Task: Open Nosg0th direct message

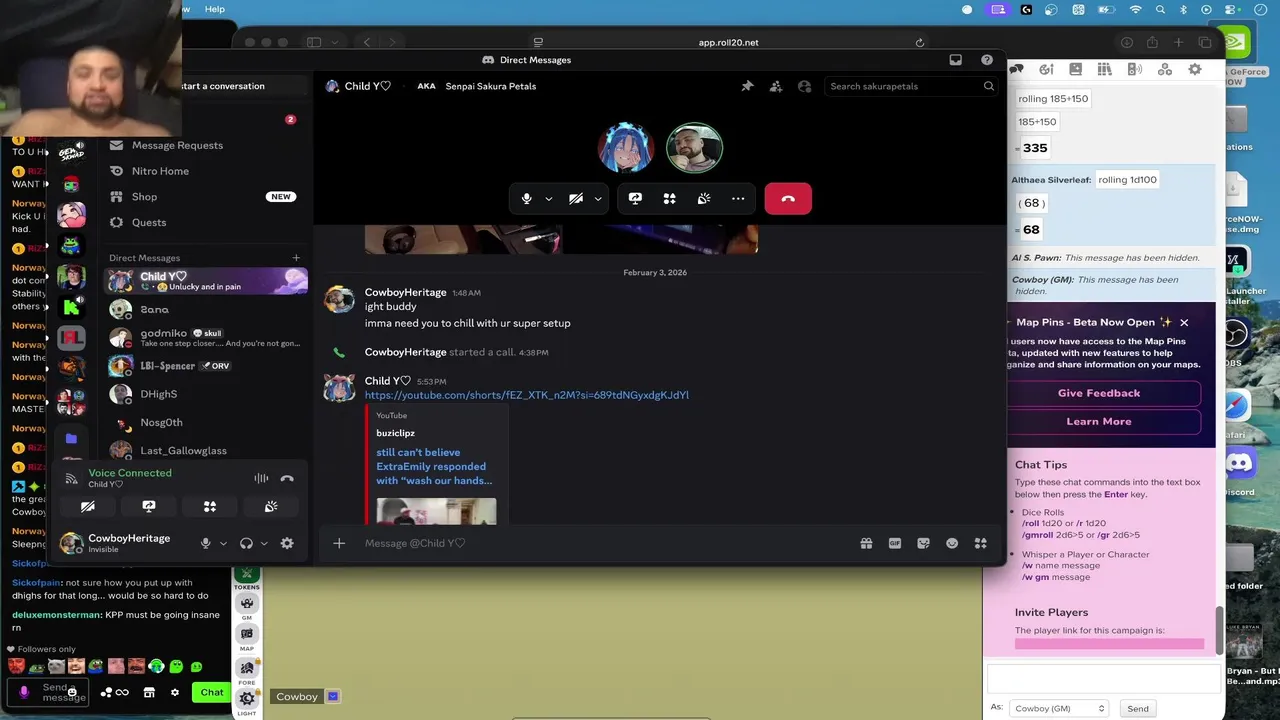Action: tap(205, 422)
